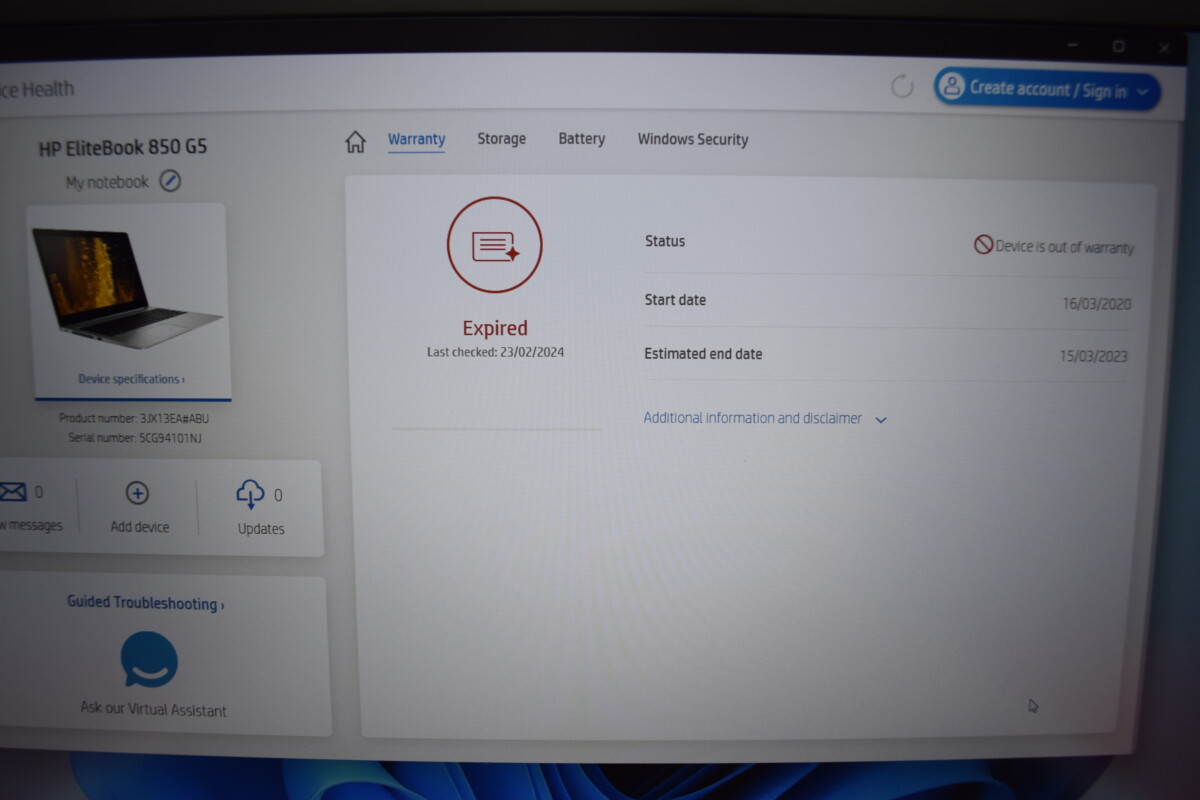Click the My notebook label
Viewport: 1200px width, 800px height.
(107, 182)
